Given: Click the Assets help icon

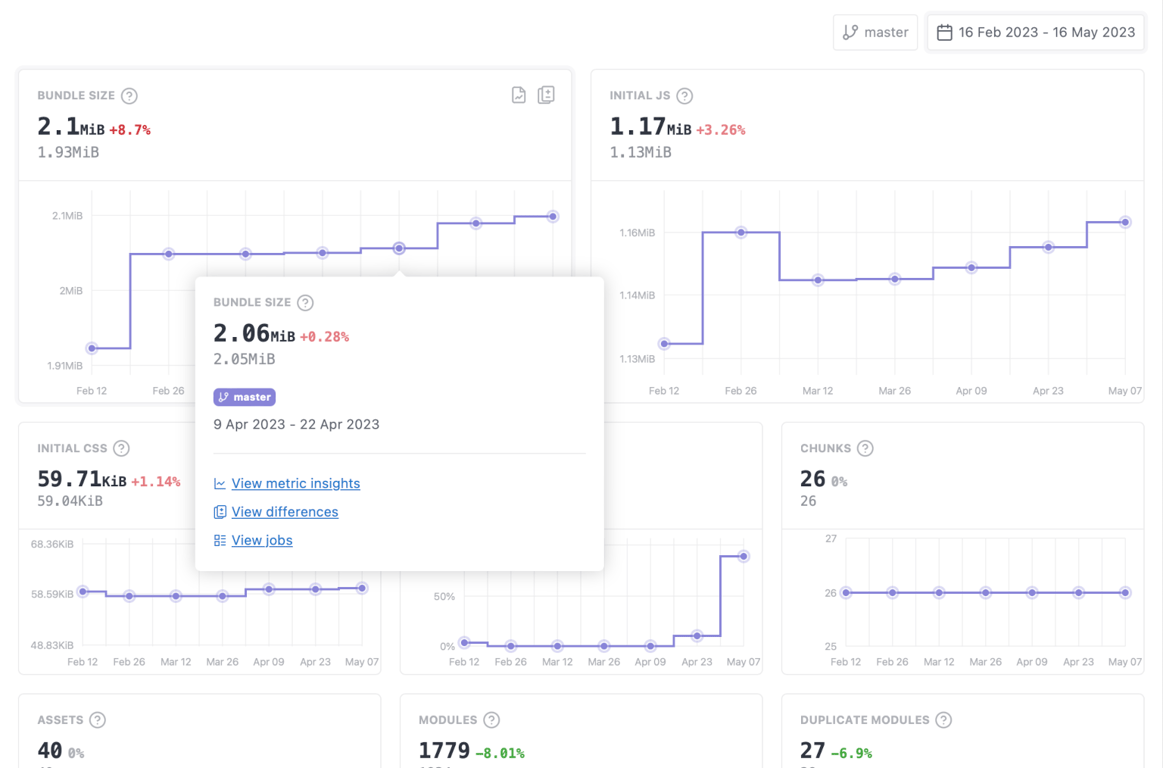Looking at the screenshot, I should pyautogui.click(x=98, y=719).
